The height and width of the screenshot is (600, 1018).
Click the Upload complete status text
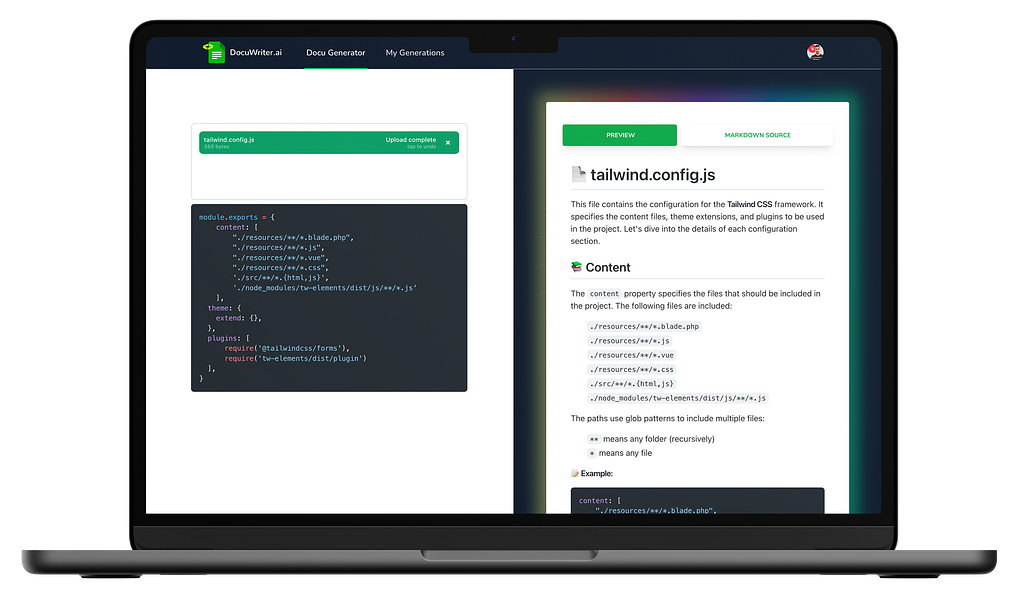[411, 140]
